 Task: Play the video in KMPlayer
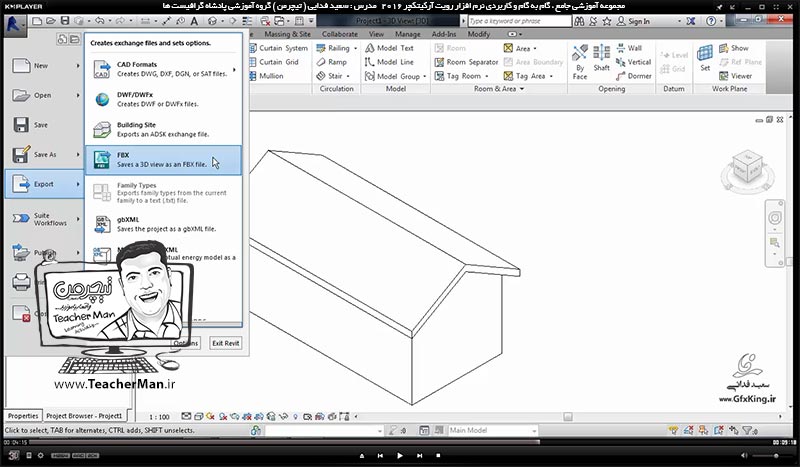point(399,455)
